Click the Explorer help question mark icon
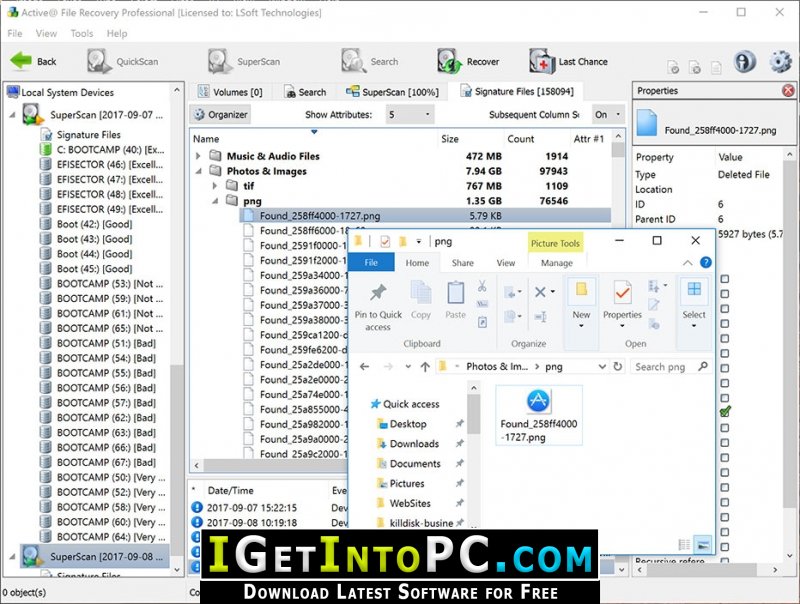This screenshot has width=800, height=604. point(706,262)
